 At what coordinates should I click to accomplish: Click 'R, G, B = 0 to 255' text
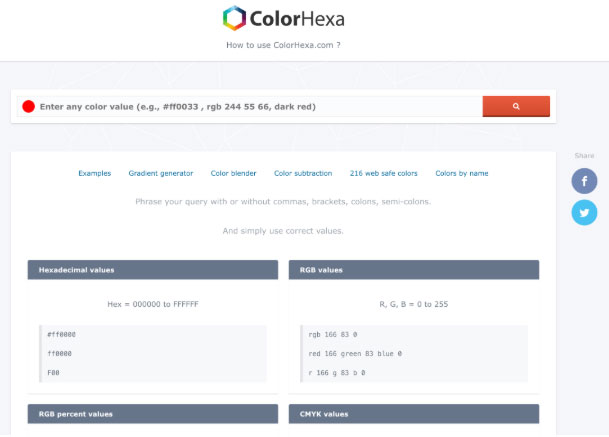click(x=414, y=304)
